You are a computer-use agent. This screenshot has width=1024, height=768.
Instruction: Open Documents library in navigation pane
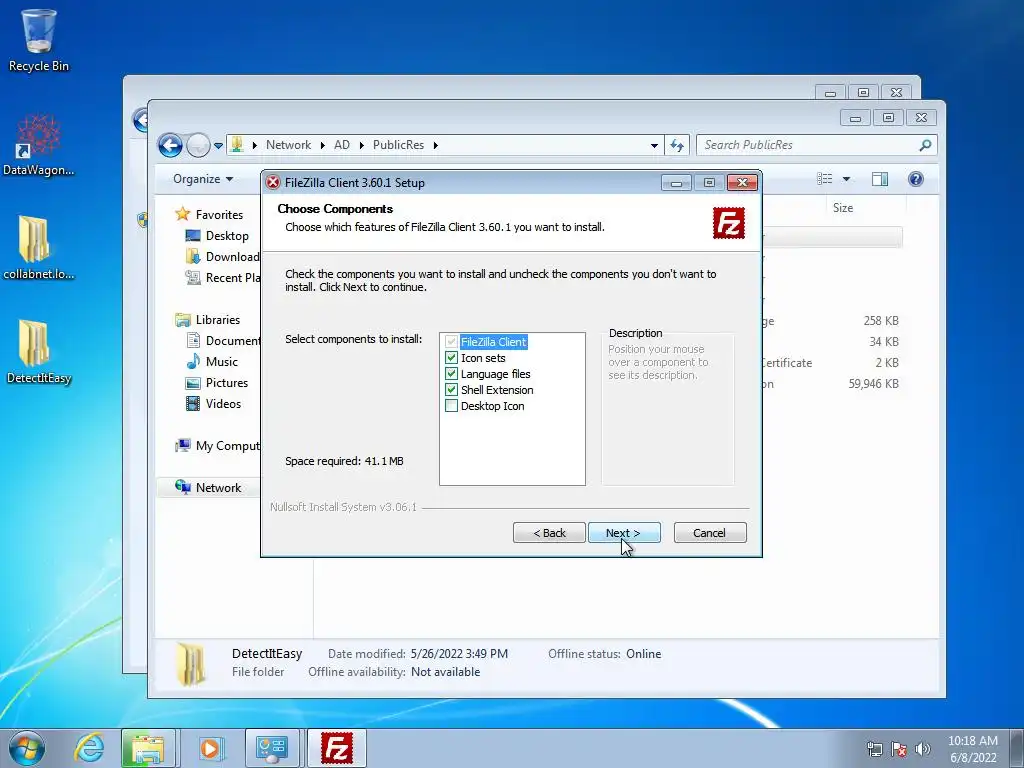232,340
